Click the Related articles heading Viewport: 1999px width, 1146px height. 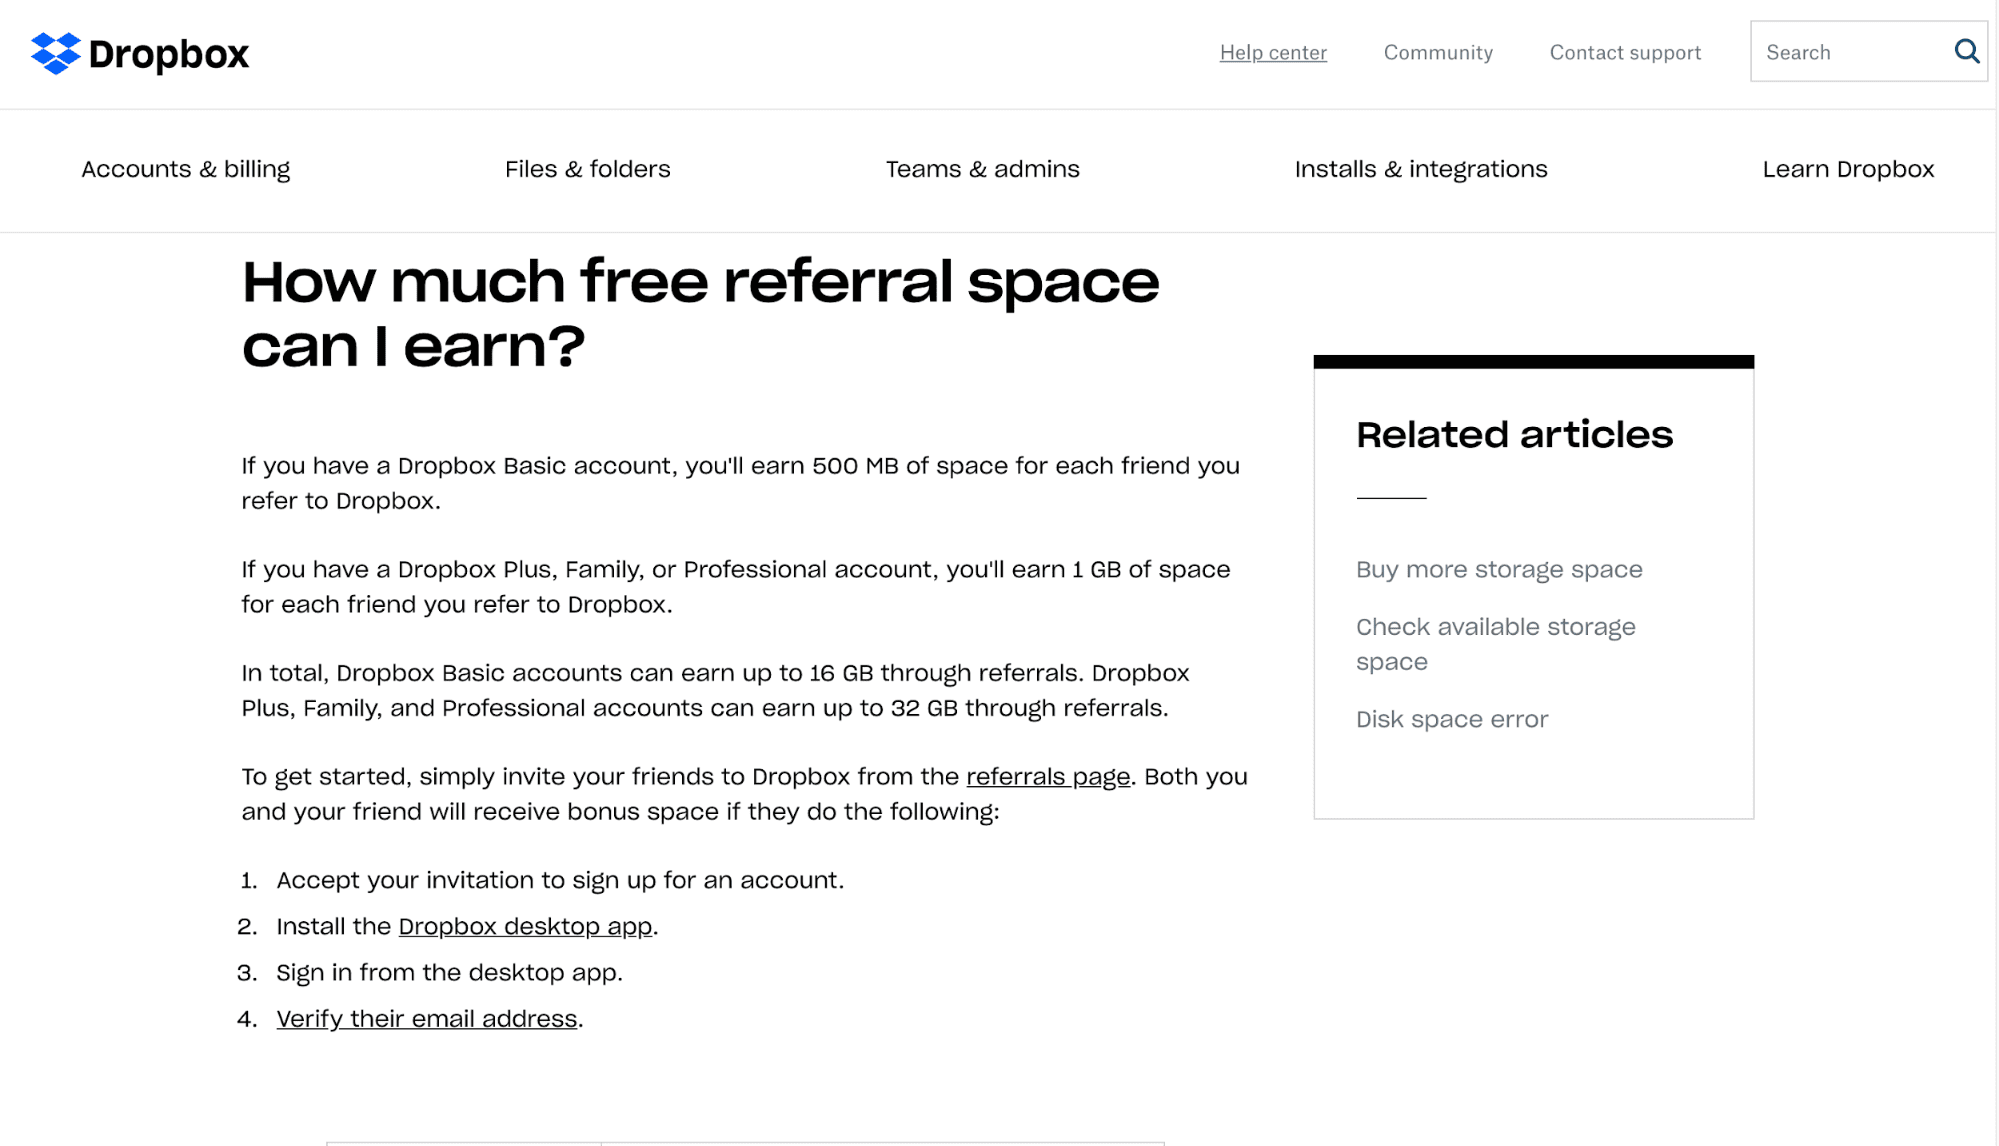[1513, 434]
